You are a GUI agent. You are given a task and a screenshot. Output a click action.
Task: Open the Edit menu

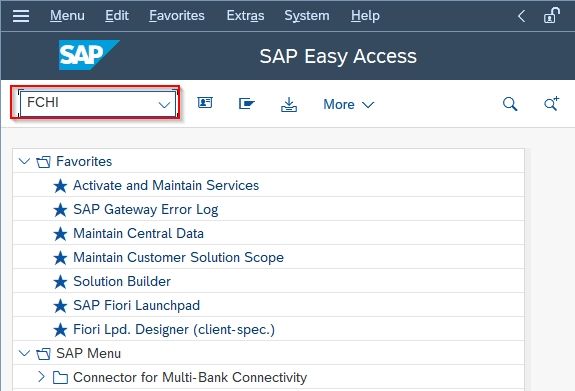(x=117, y=16)
